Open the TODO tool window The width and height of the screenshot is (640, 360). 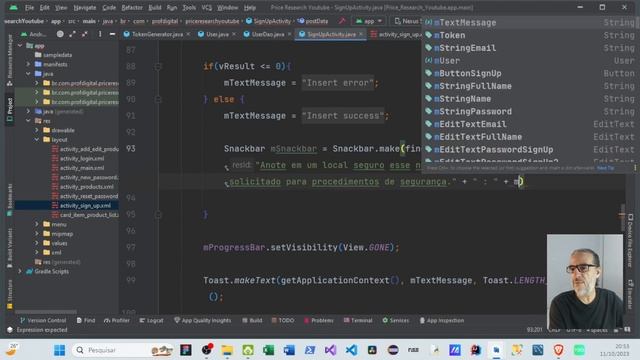[282, 320]
